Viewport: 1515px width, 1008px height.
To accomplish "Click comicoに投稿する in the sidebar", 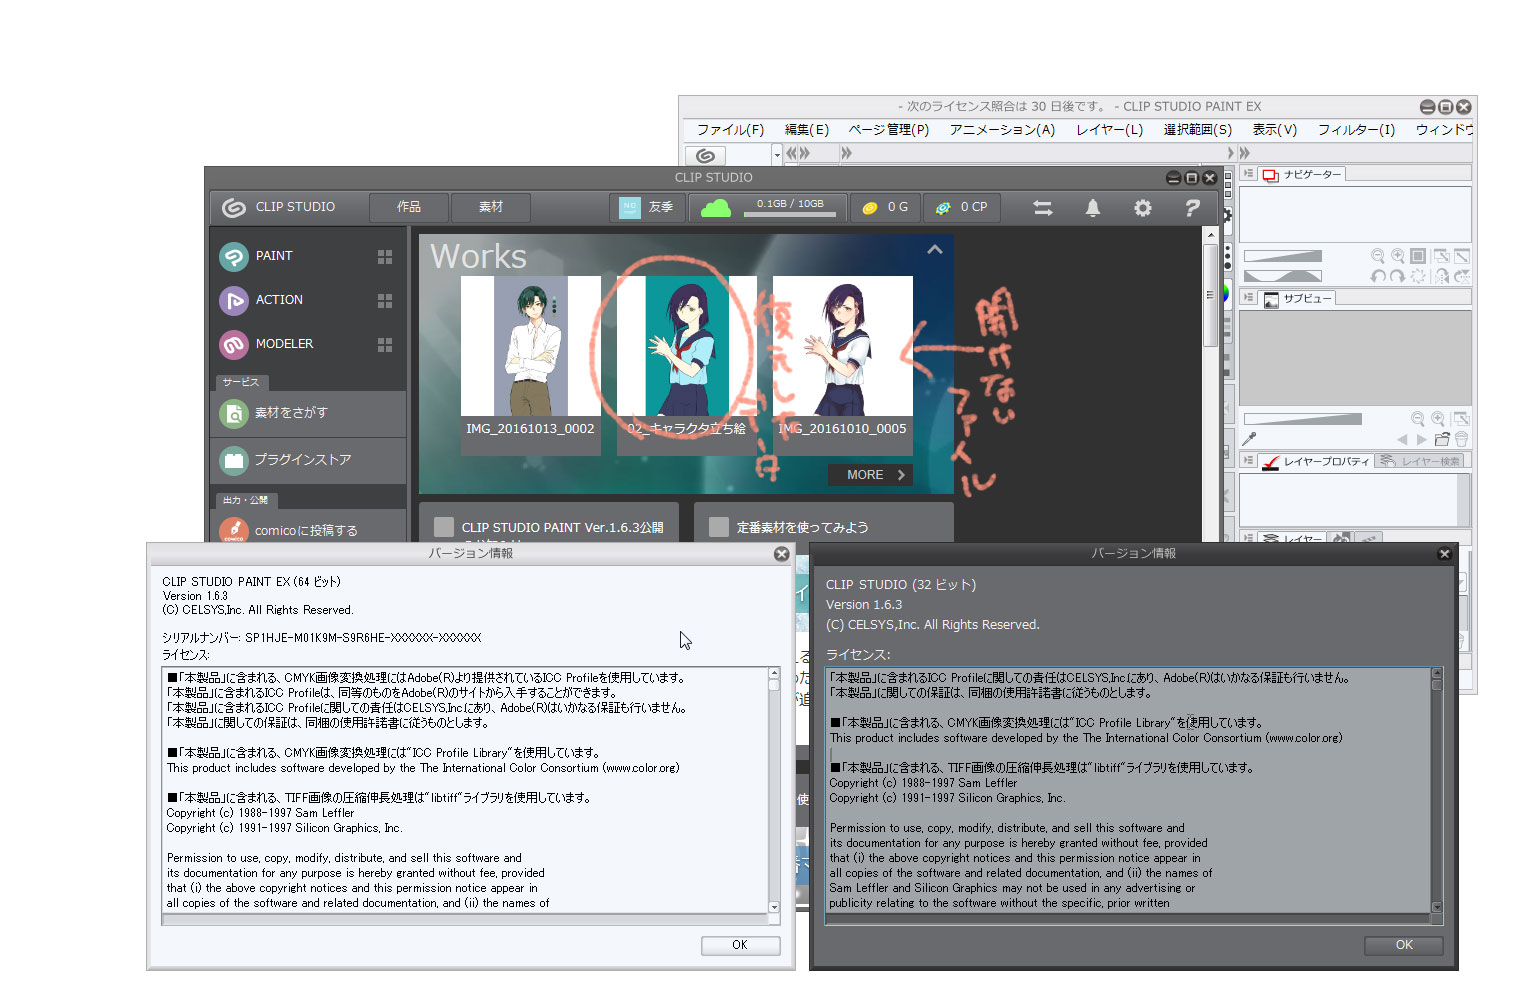I will [308, 530].
